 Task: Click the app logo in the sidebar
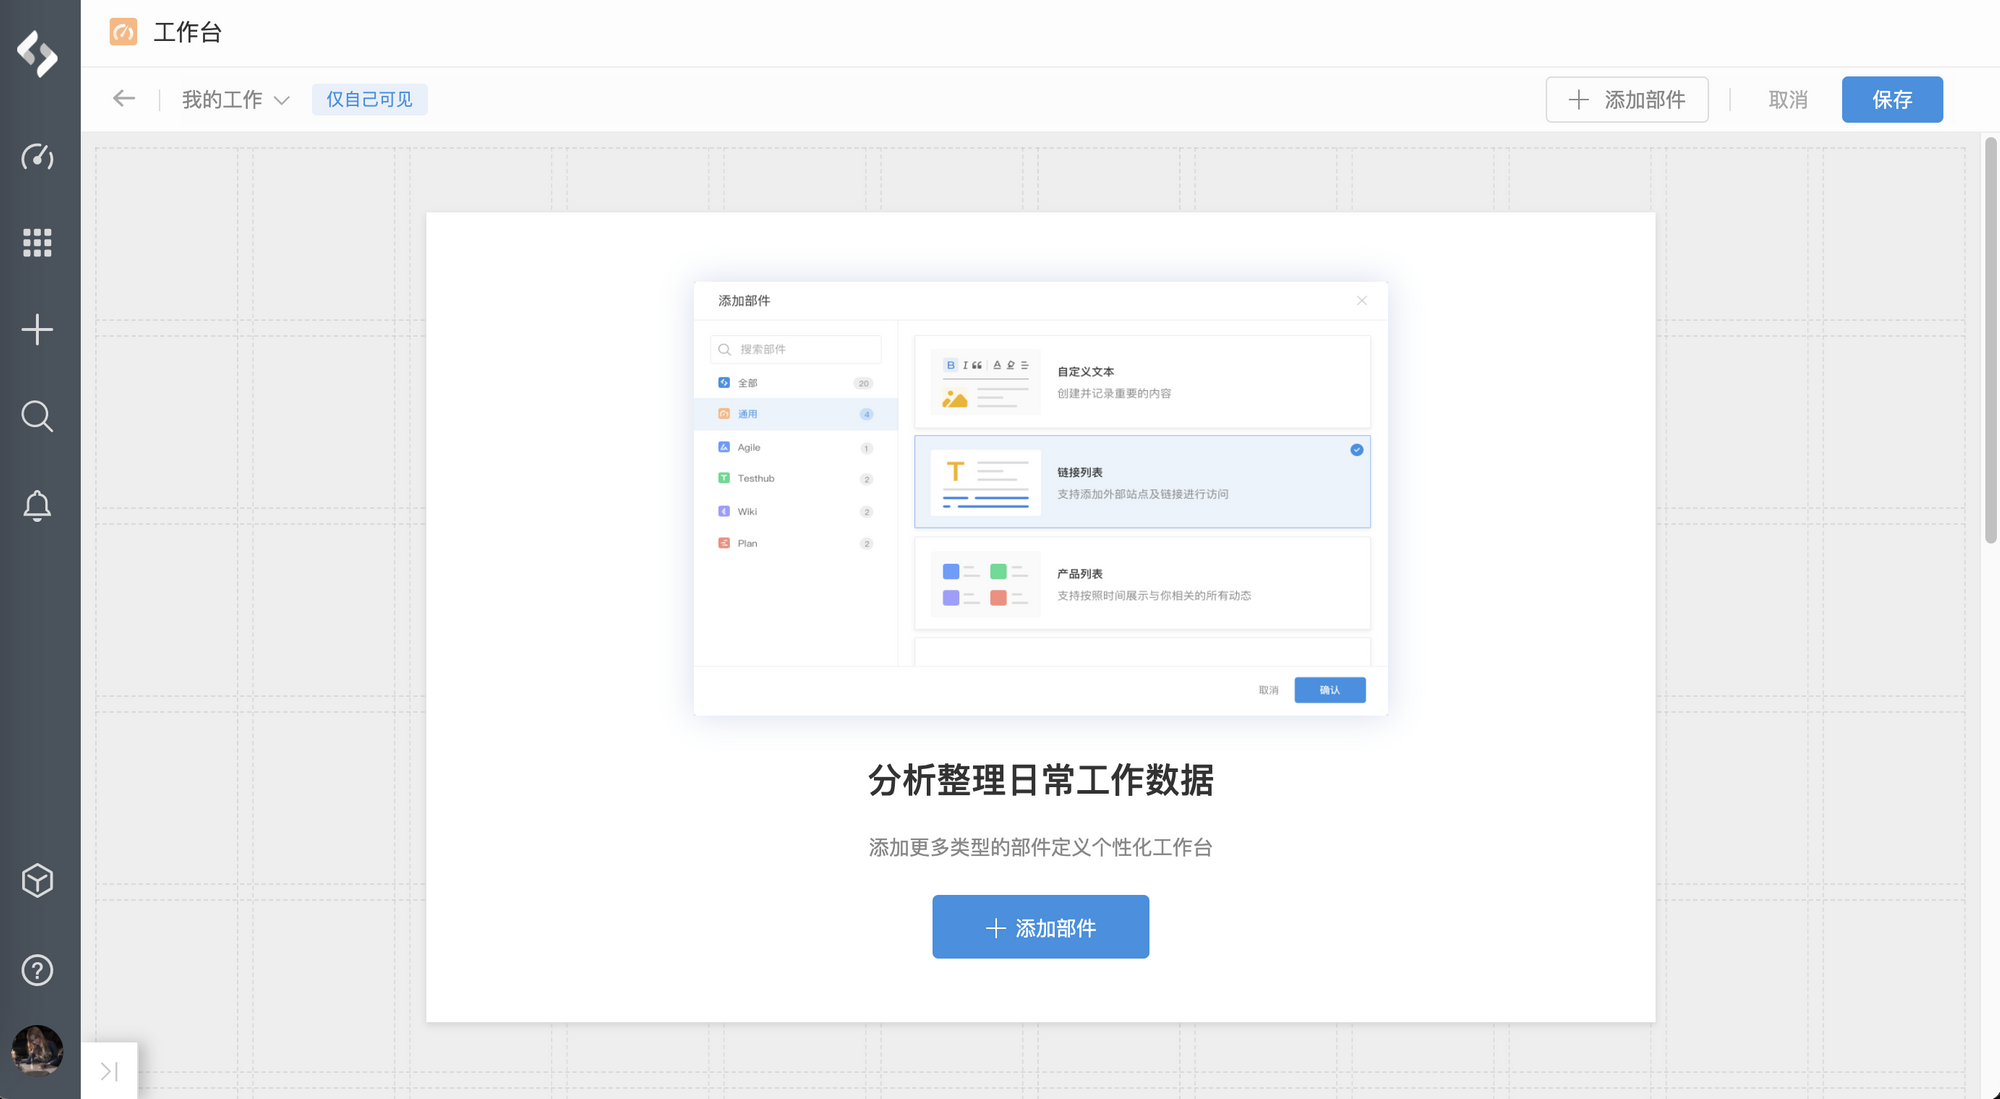click(38, 53)
